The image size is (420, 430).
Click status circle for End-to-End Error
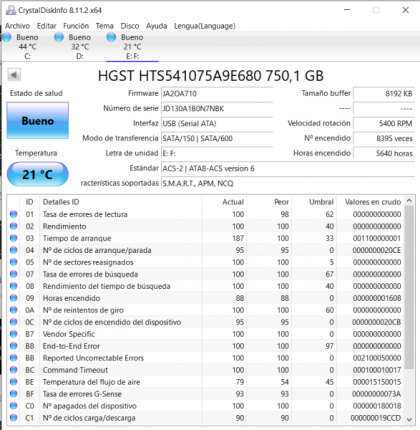pyautogui.click(x=14, y=346)
